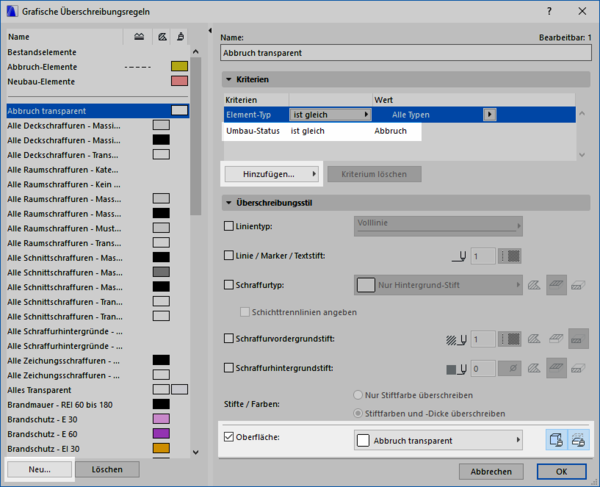Toggle cut fill icon for Schraffurvordergrundstift
600x487 pixels.
[x=578, y=339]
